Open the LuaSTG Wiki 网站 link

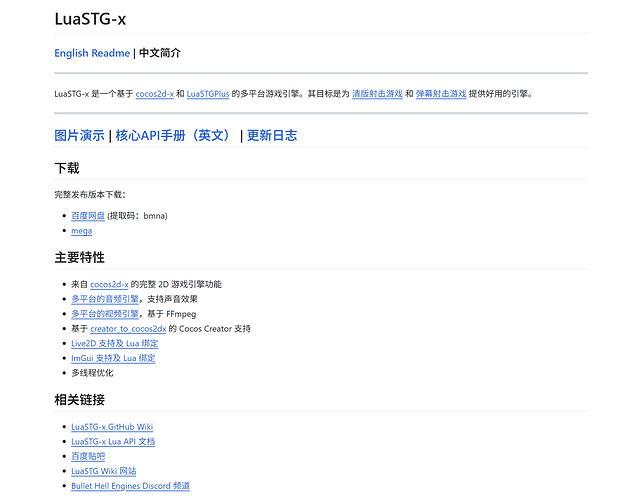point(104,471)
